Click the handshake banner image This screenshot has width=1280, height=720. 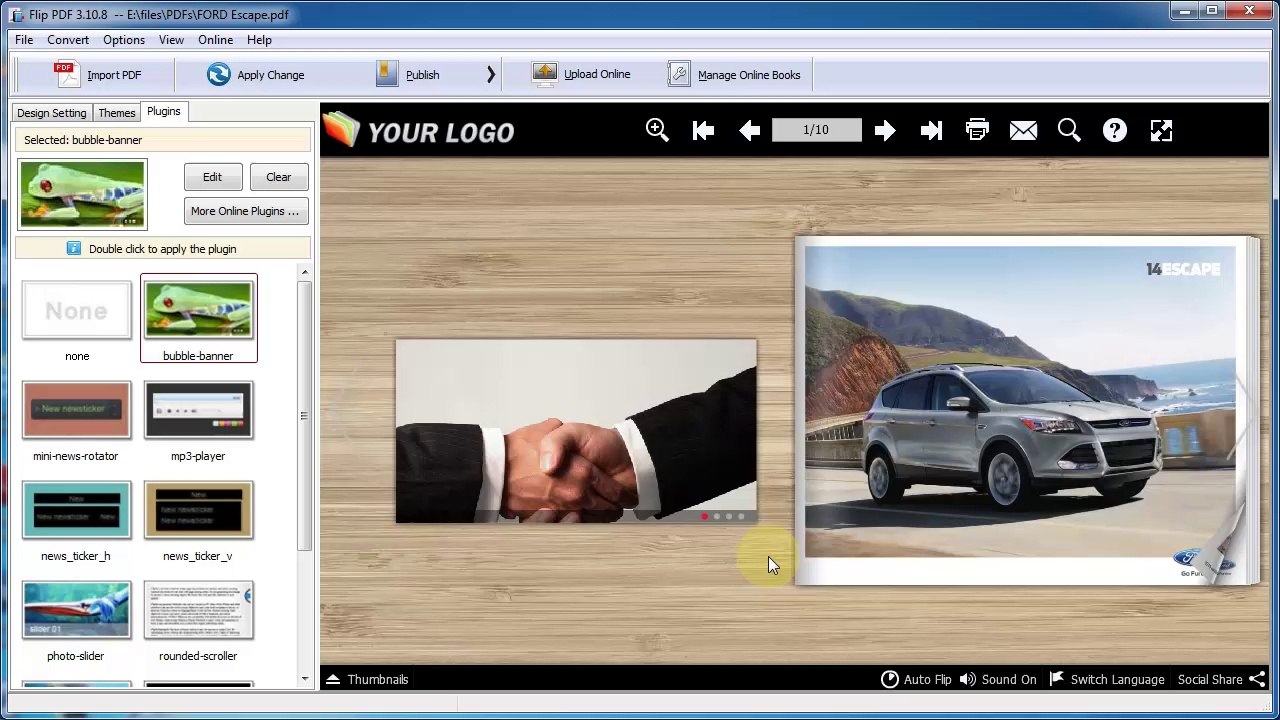(576, 431)
